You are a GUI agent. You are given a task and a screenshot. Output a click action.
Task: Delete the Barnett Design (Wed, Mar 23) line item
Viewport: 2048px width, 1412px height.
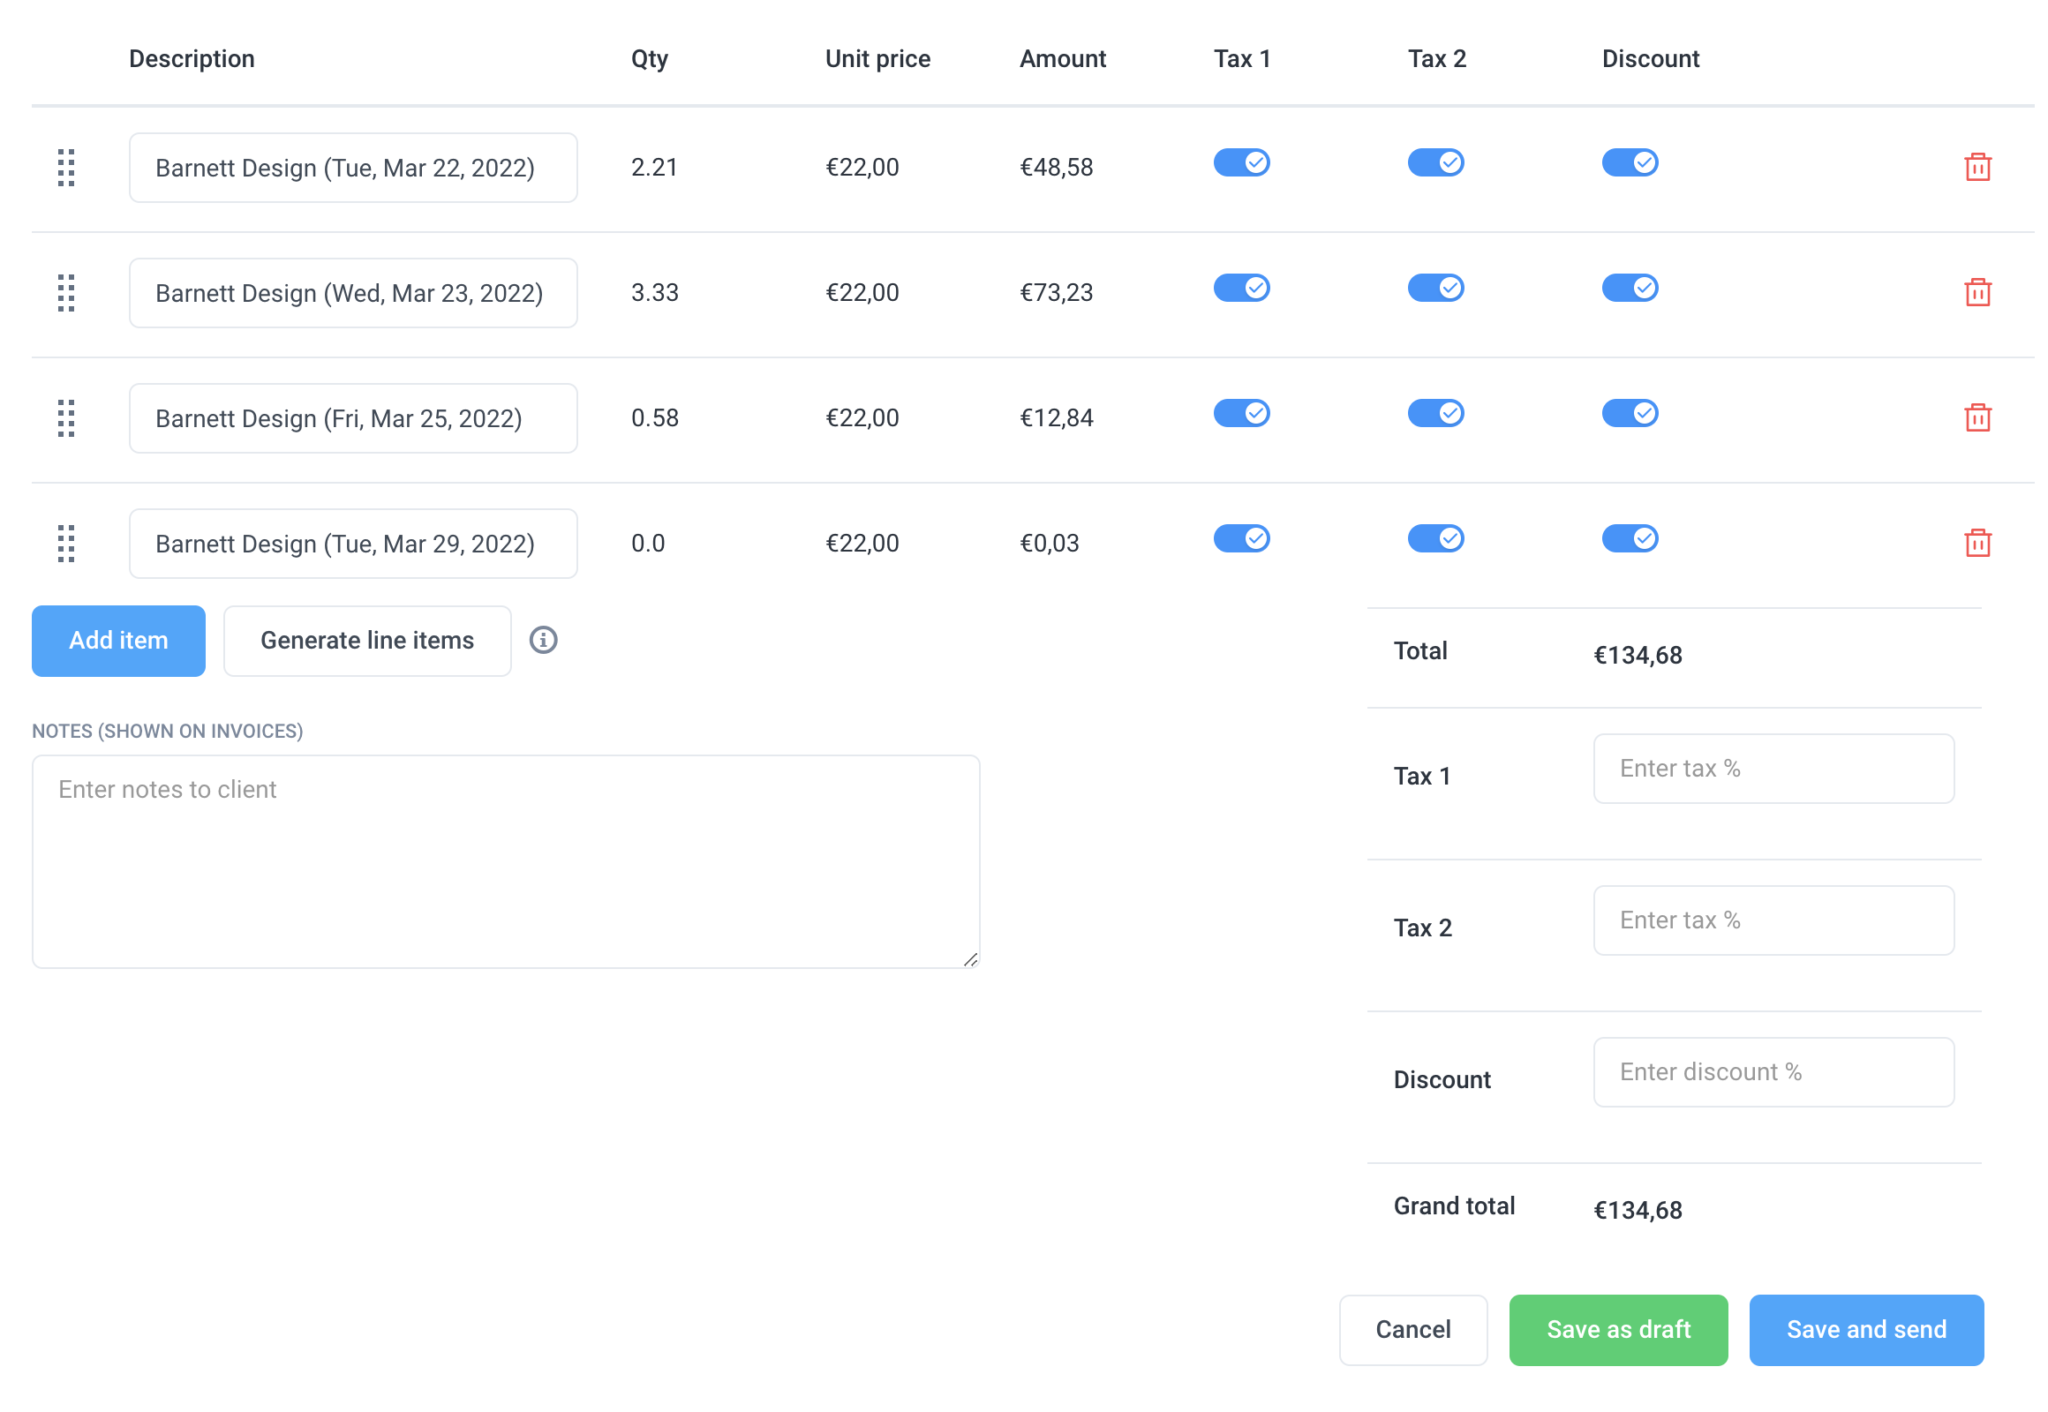[x=1977, y=293]
